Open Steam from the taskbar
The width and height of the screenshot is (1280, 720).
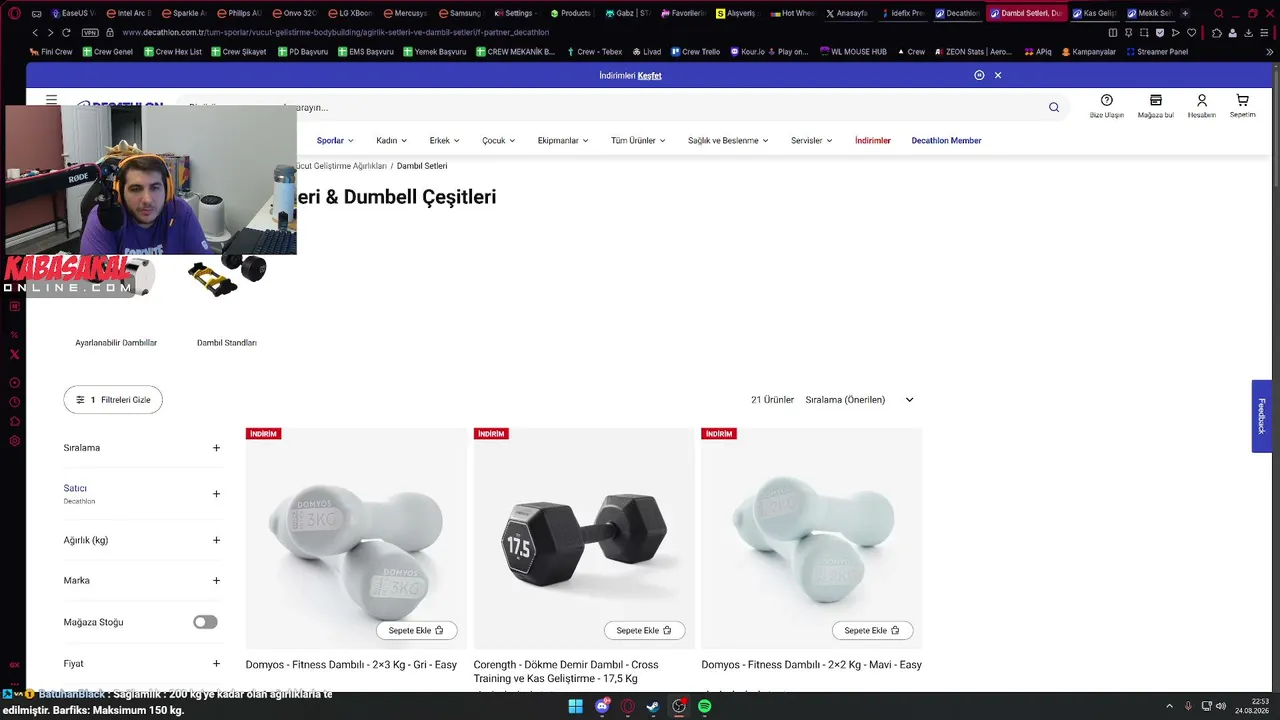coord(653,706)
